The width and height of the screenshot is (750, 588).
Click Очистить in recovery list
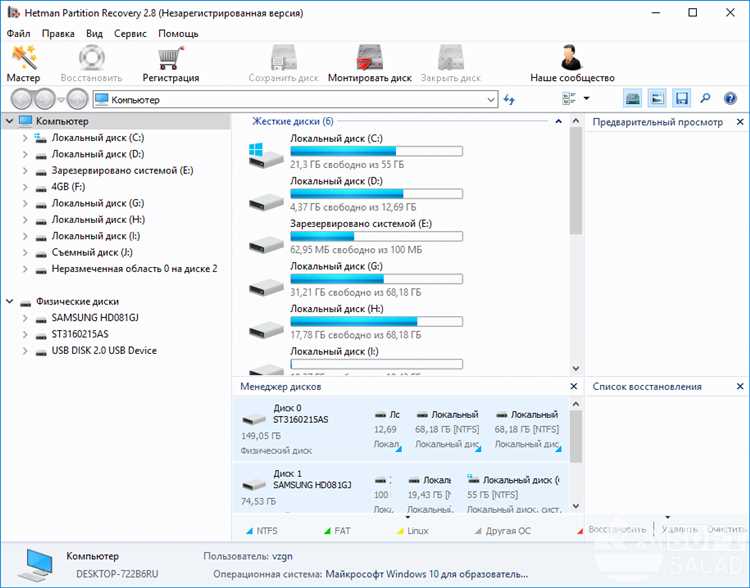click(726, 529)
